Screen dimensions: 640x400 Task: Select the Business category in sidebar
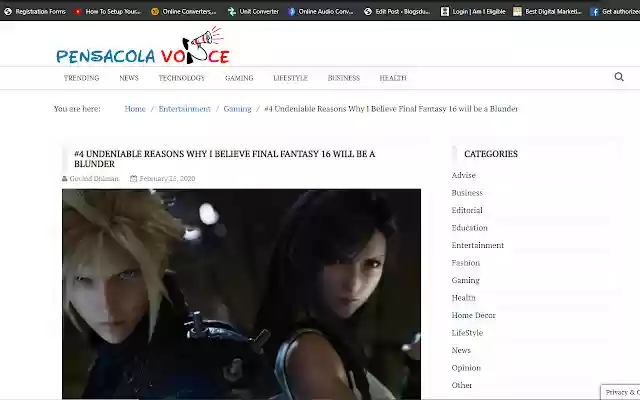[467, 193]
